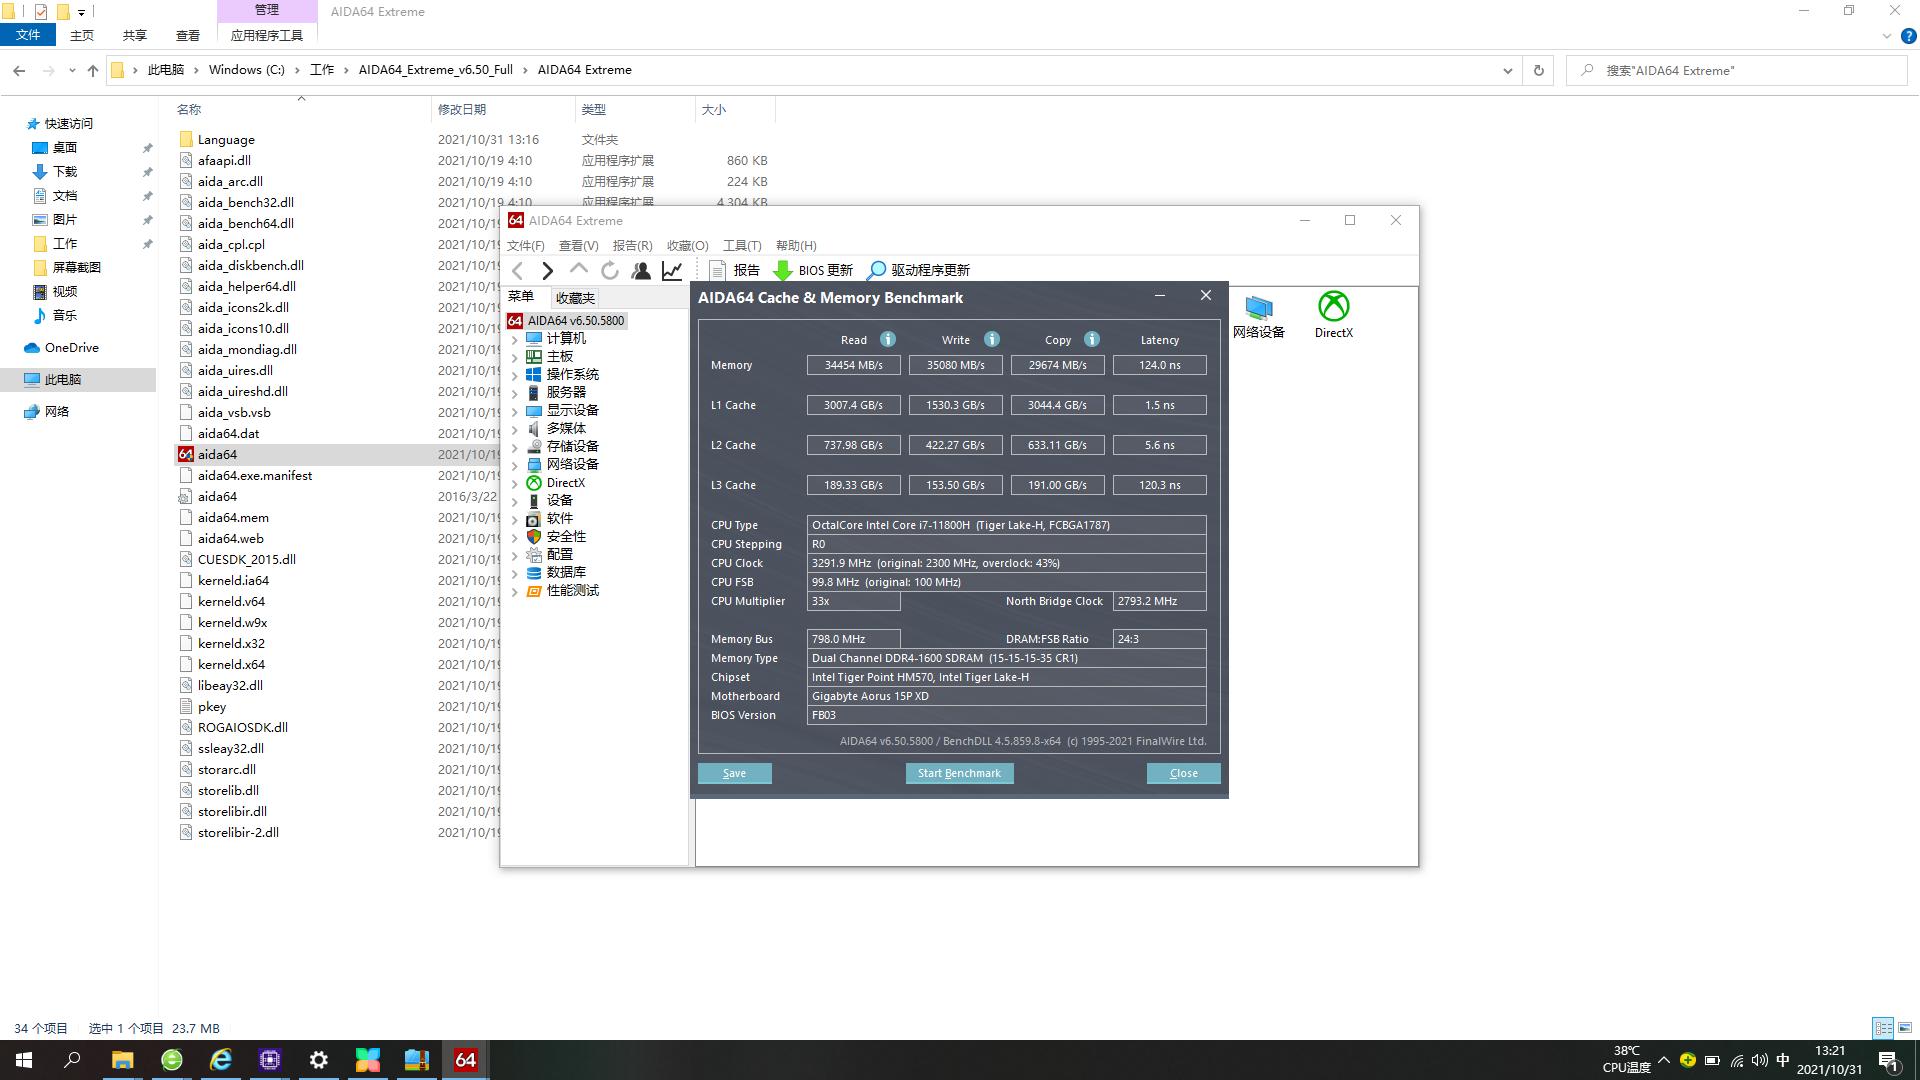
Task: Open the 工具(T) menu
Action: point(741,245)
